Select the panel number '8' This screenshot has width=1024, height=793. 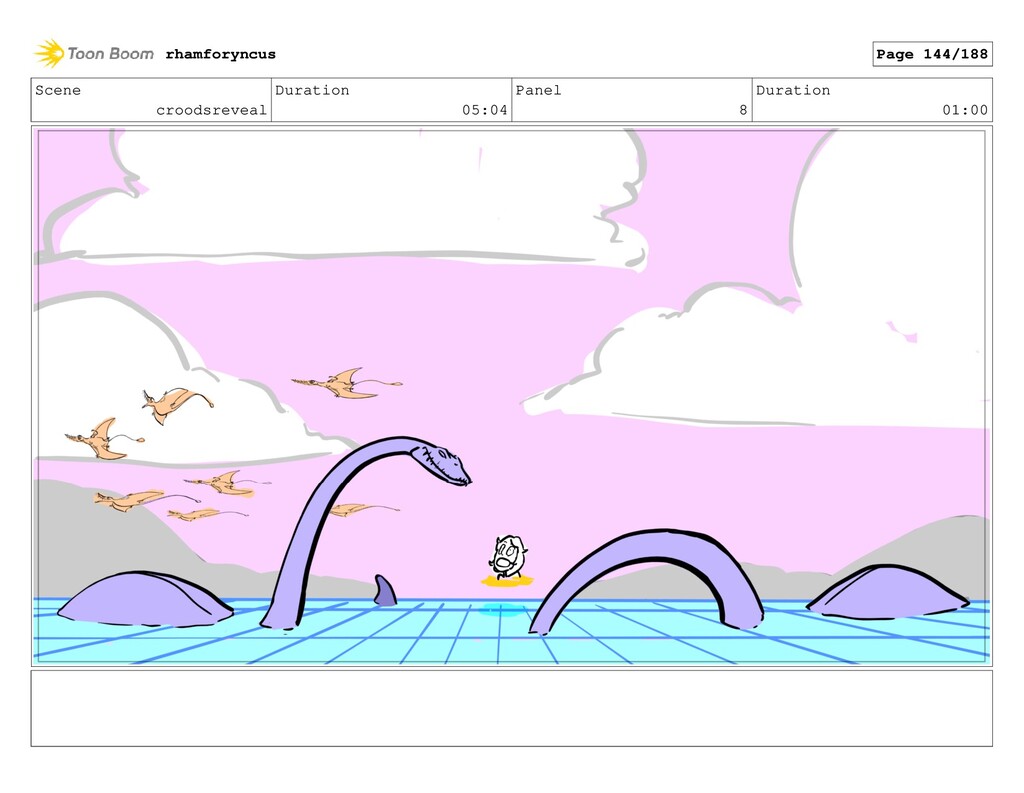[743, 110]
